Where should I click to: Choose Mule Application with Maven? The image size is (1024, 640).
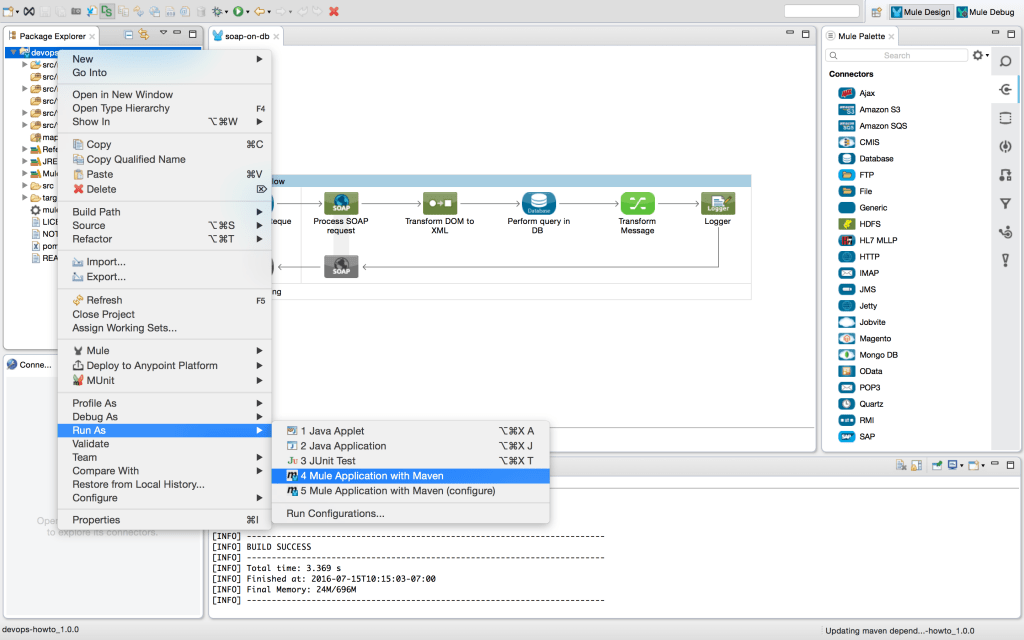tap(371, 476)
